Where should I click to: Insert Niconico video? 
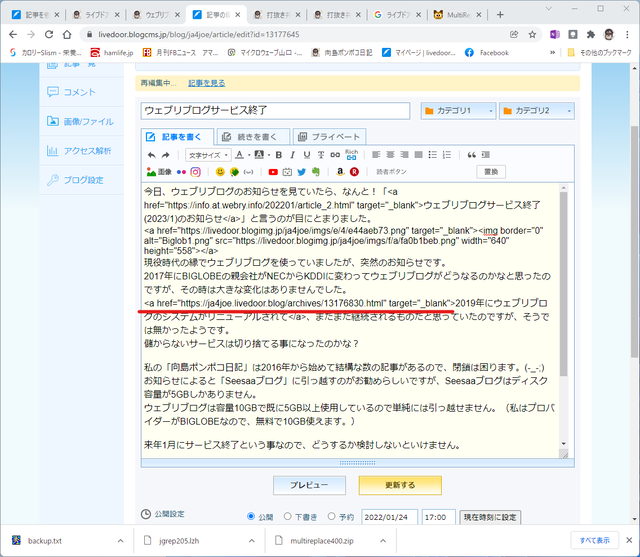pyautogui.click(x=287, y=172)
